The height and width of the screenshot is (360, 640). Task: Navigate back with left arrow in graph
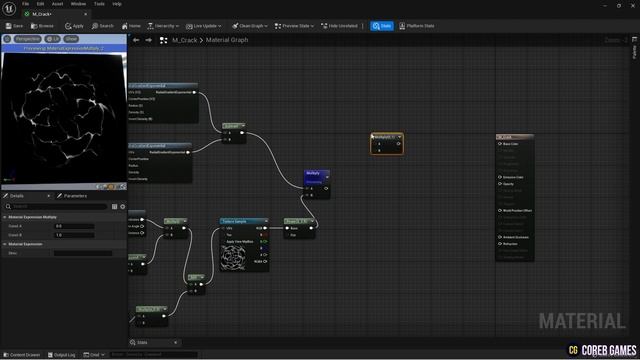coord(136,40)
